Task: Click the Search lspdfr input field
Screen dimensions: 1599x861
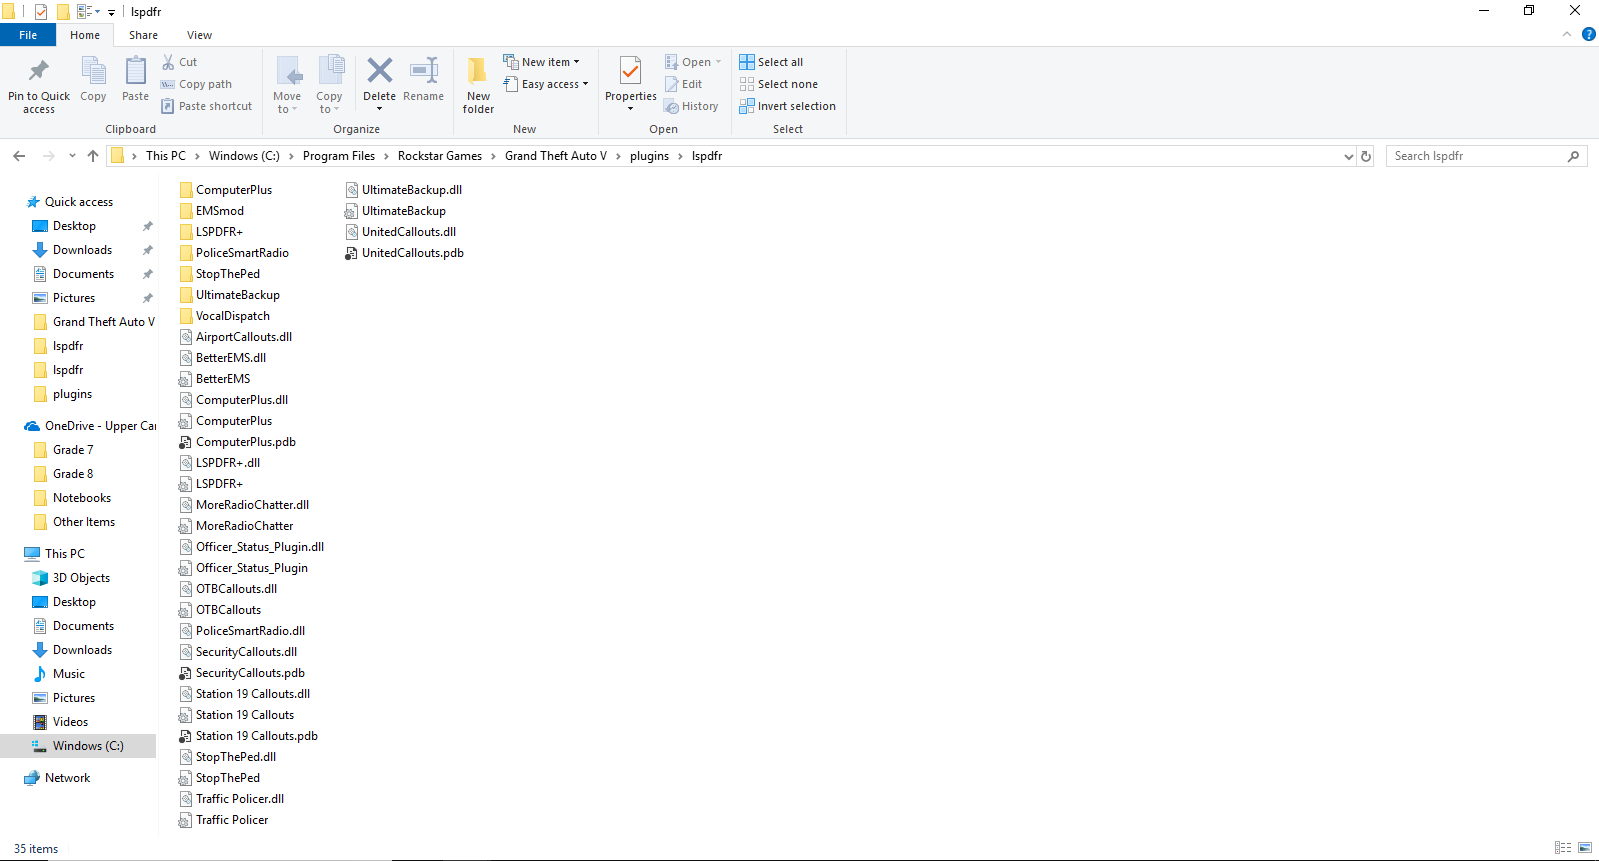Action: coord(1476,156)
